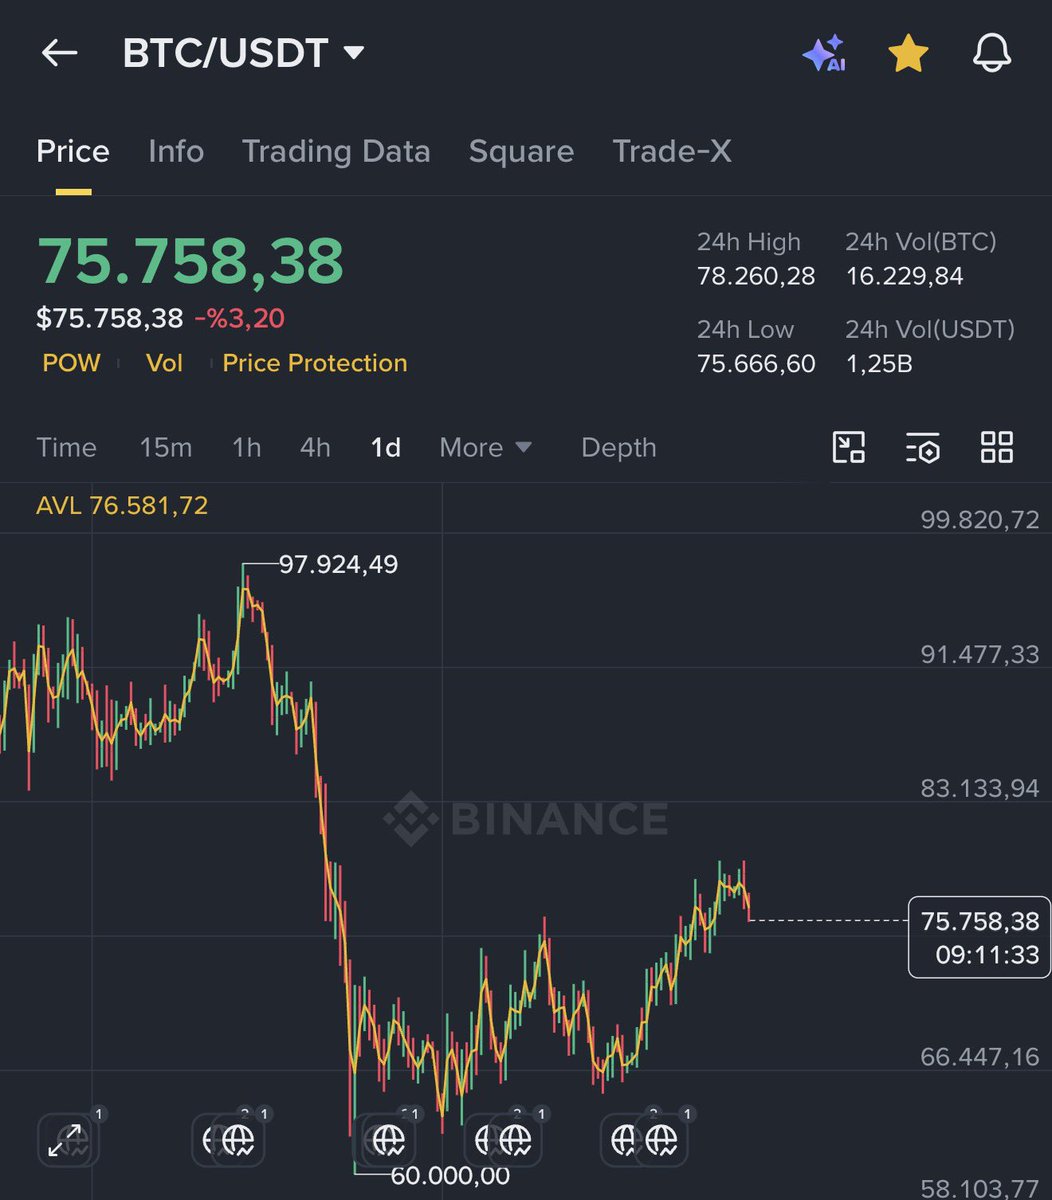This screenshot has width=1052, height=1200.
Task: Tap the 83.133,94 price axis label
Action: click(x=980, y=788)
